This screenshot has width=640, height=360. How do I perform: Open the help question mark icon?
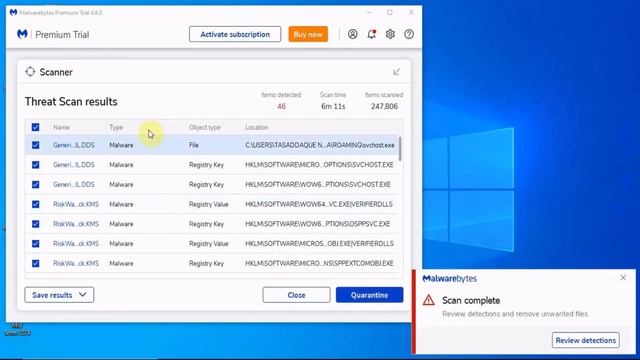[409, 34]
